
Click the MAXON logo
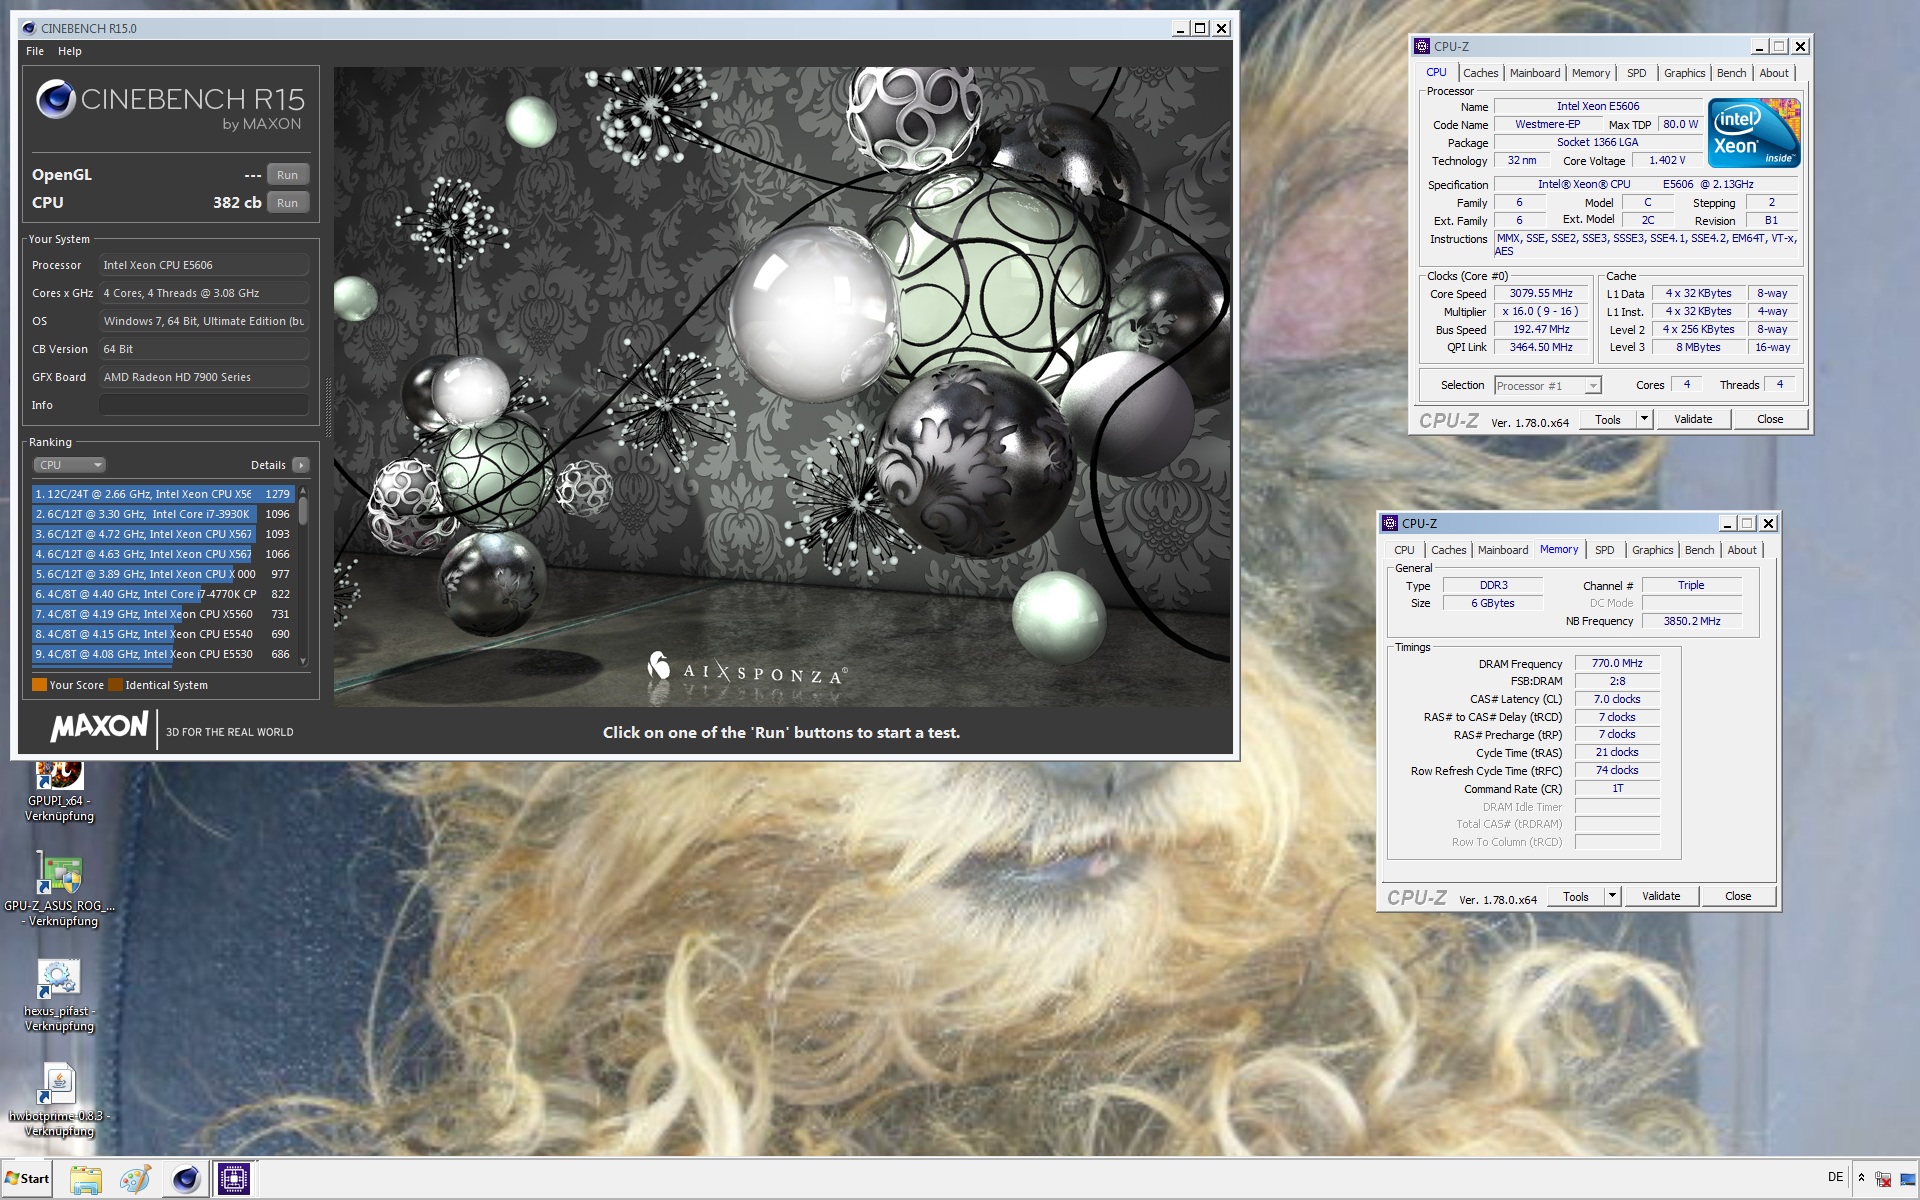tap(99, 727)
